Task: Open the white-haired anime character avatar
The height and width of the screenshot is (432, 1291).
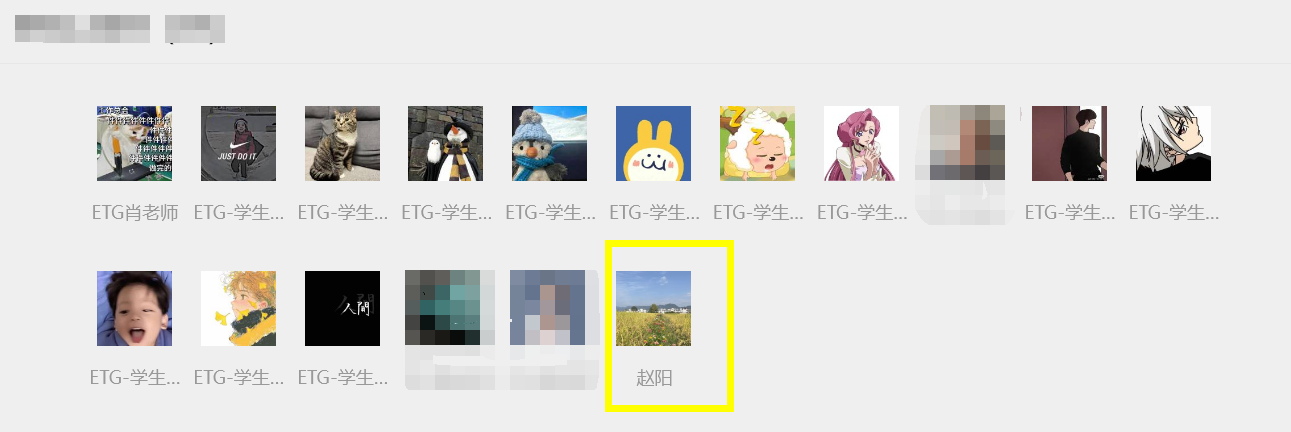Action: 1173,143
